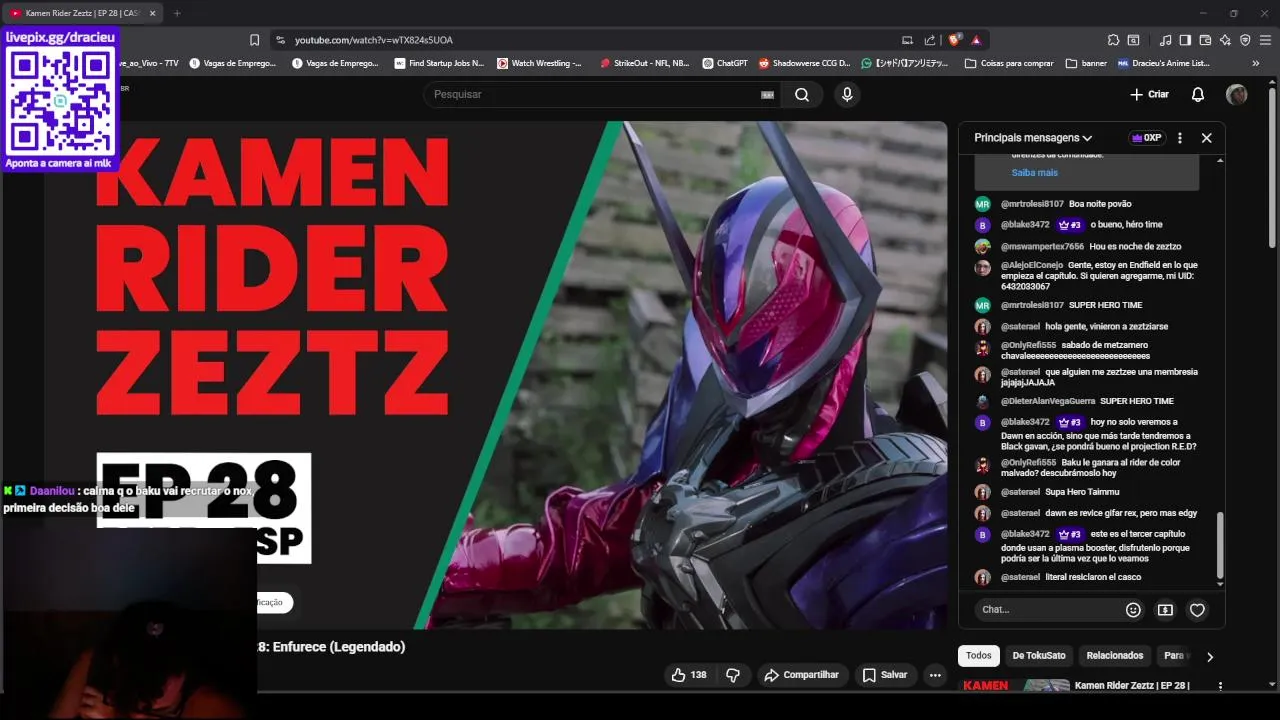Click username @AlejoElConejo in chat
Image resolution: width=1280 pixels, height=720 pixels.
pyautogui.click(x=1032, y=265)
